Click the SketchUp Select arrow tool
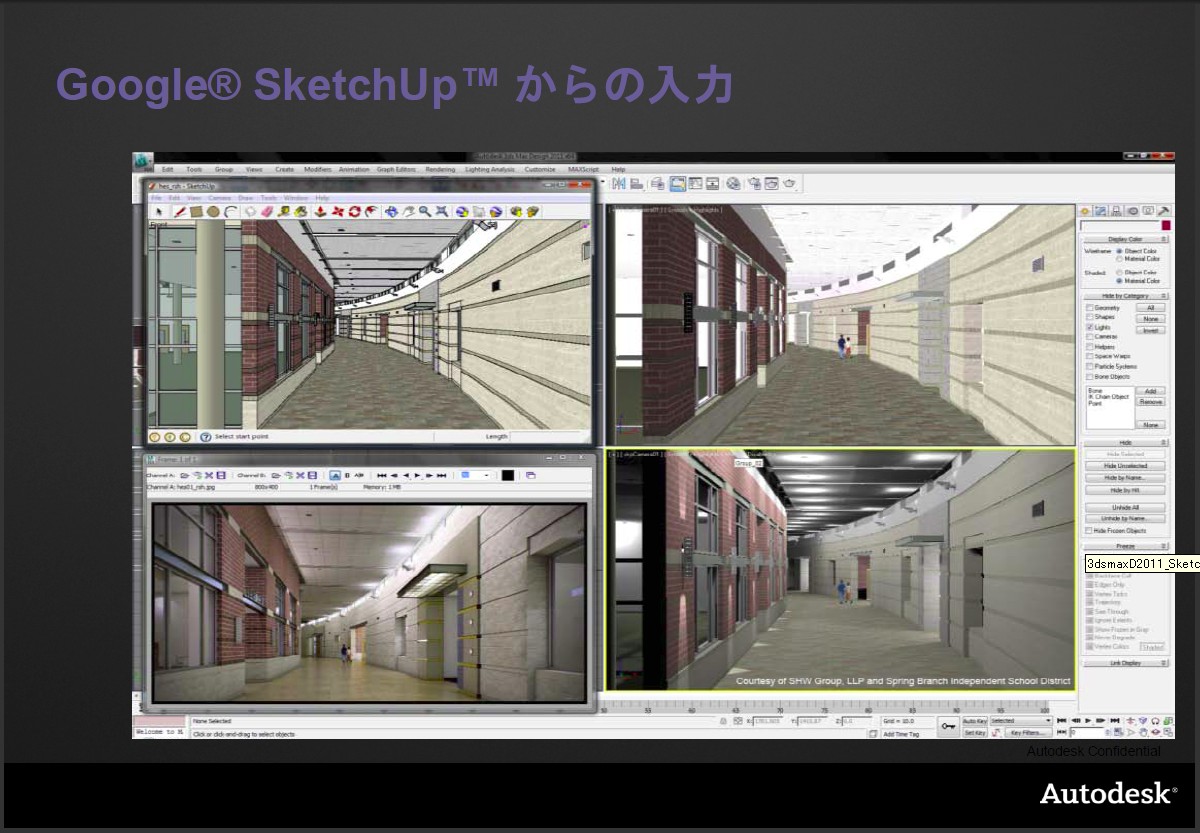The height and width of the screenshot is (833, 1200). pos(157,212)
